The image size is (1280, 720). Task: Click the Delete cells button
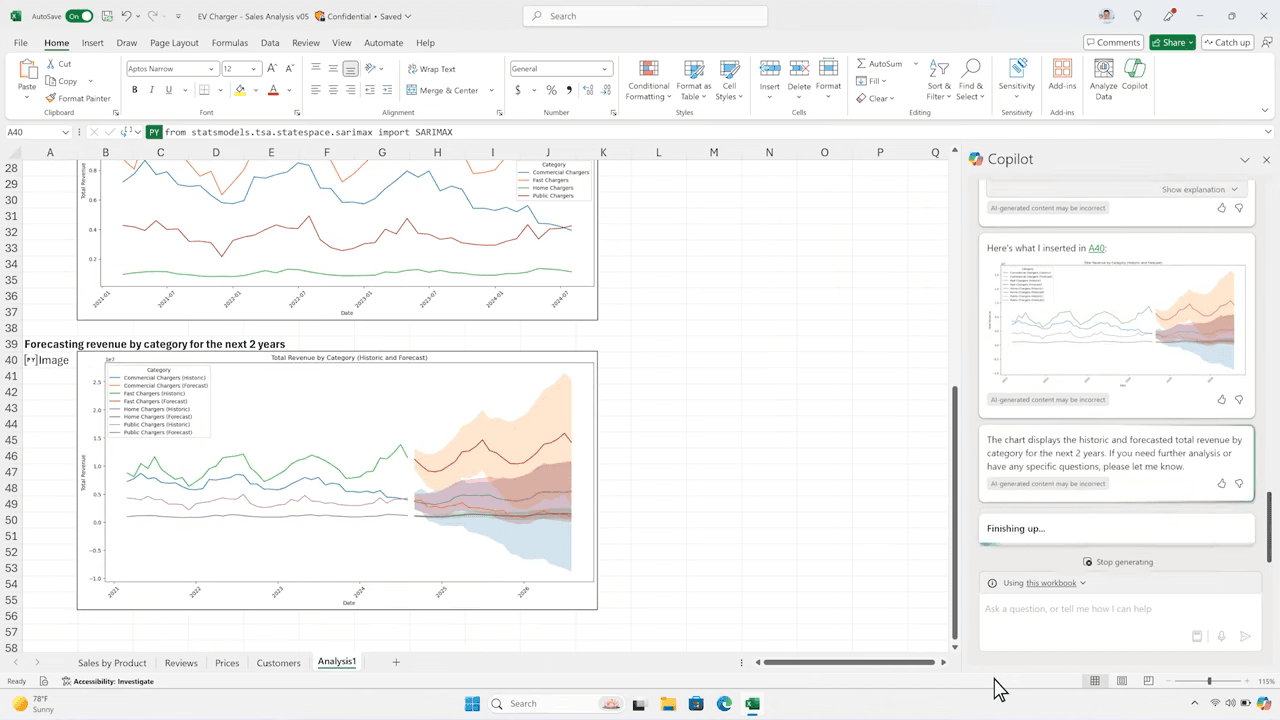click(799, 76)
